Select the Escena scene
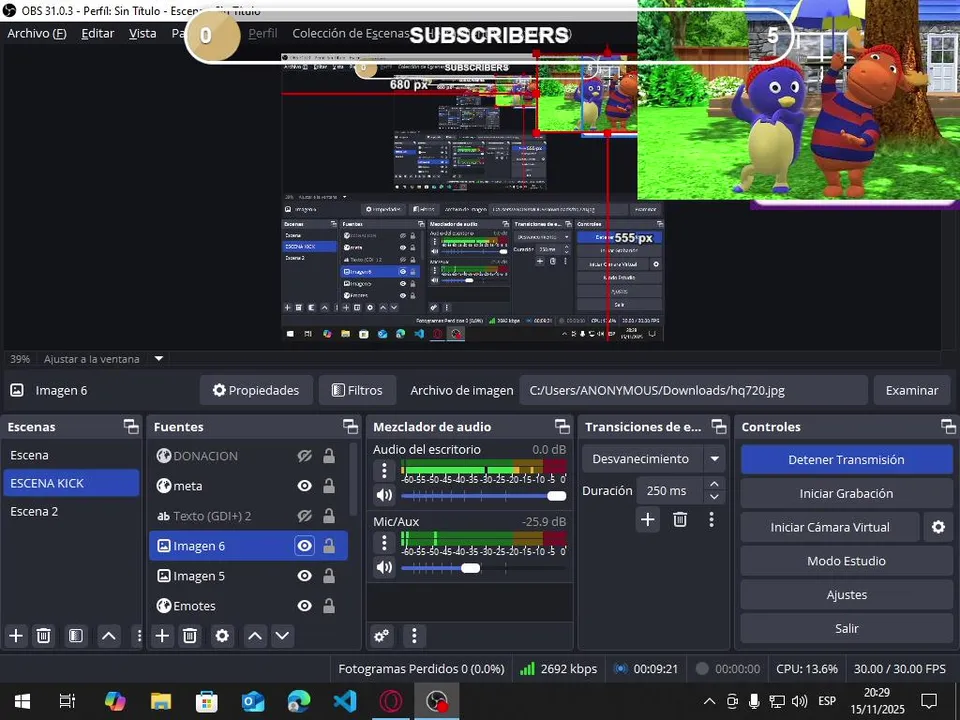 [71, 456]
